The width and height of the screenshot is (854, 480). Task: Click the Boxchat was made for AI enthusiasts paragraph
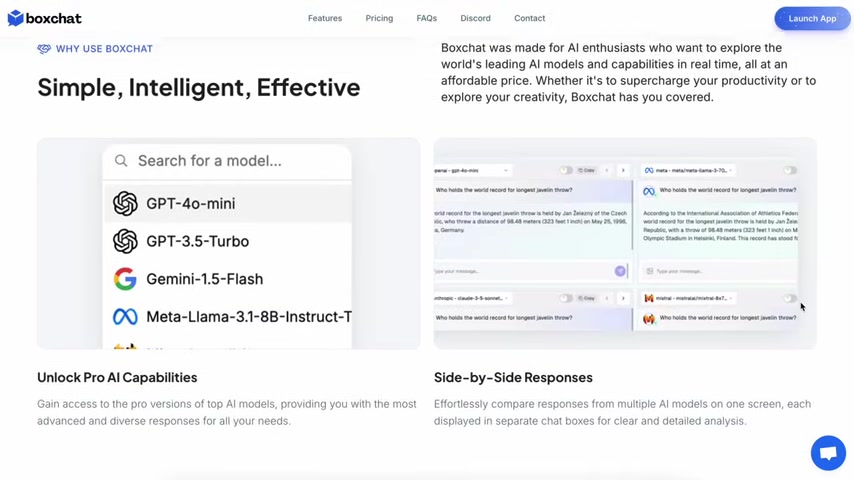[629, 72]
